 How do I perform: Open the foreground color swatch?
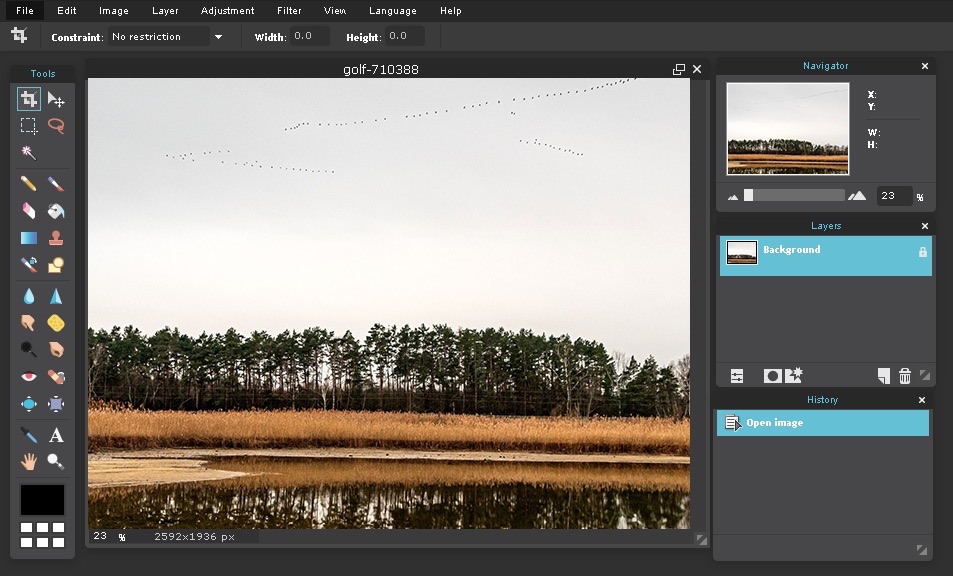pos(42,499)
